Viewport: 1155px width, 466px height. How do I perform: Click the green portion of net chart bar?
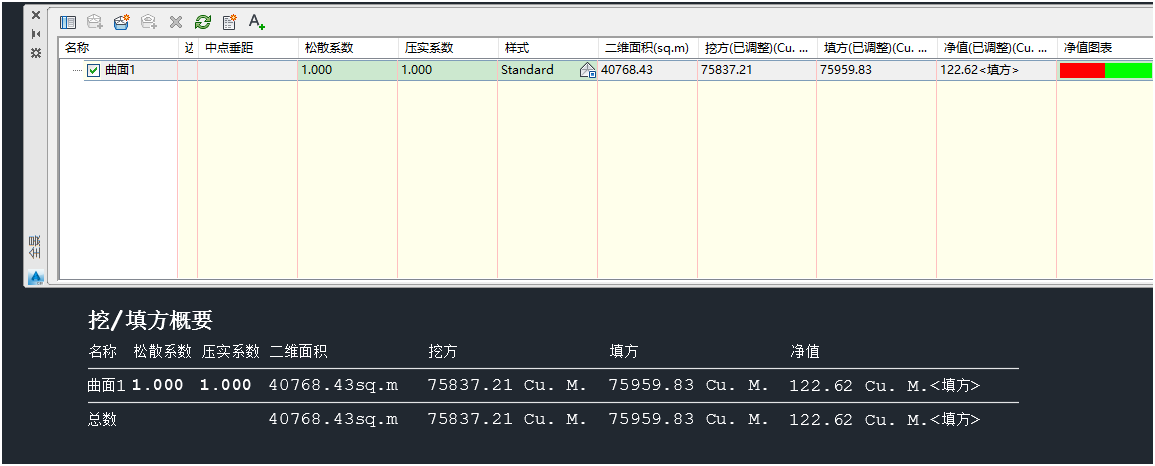[1128, 71]
